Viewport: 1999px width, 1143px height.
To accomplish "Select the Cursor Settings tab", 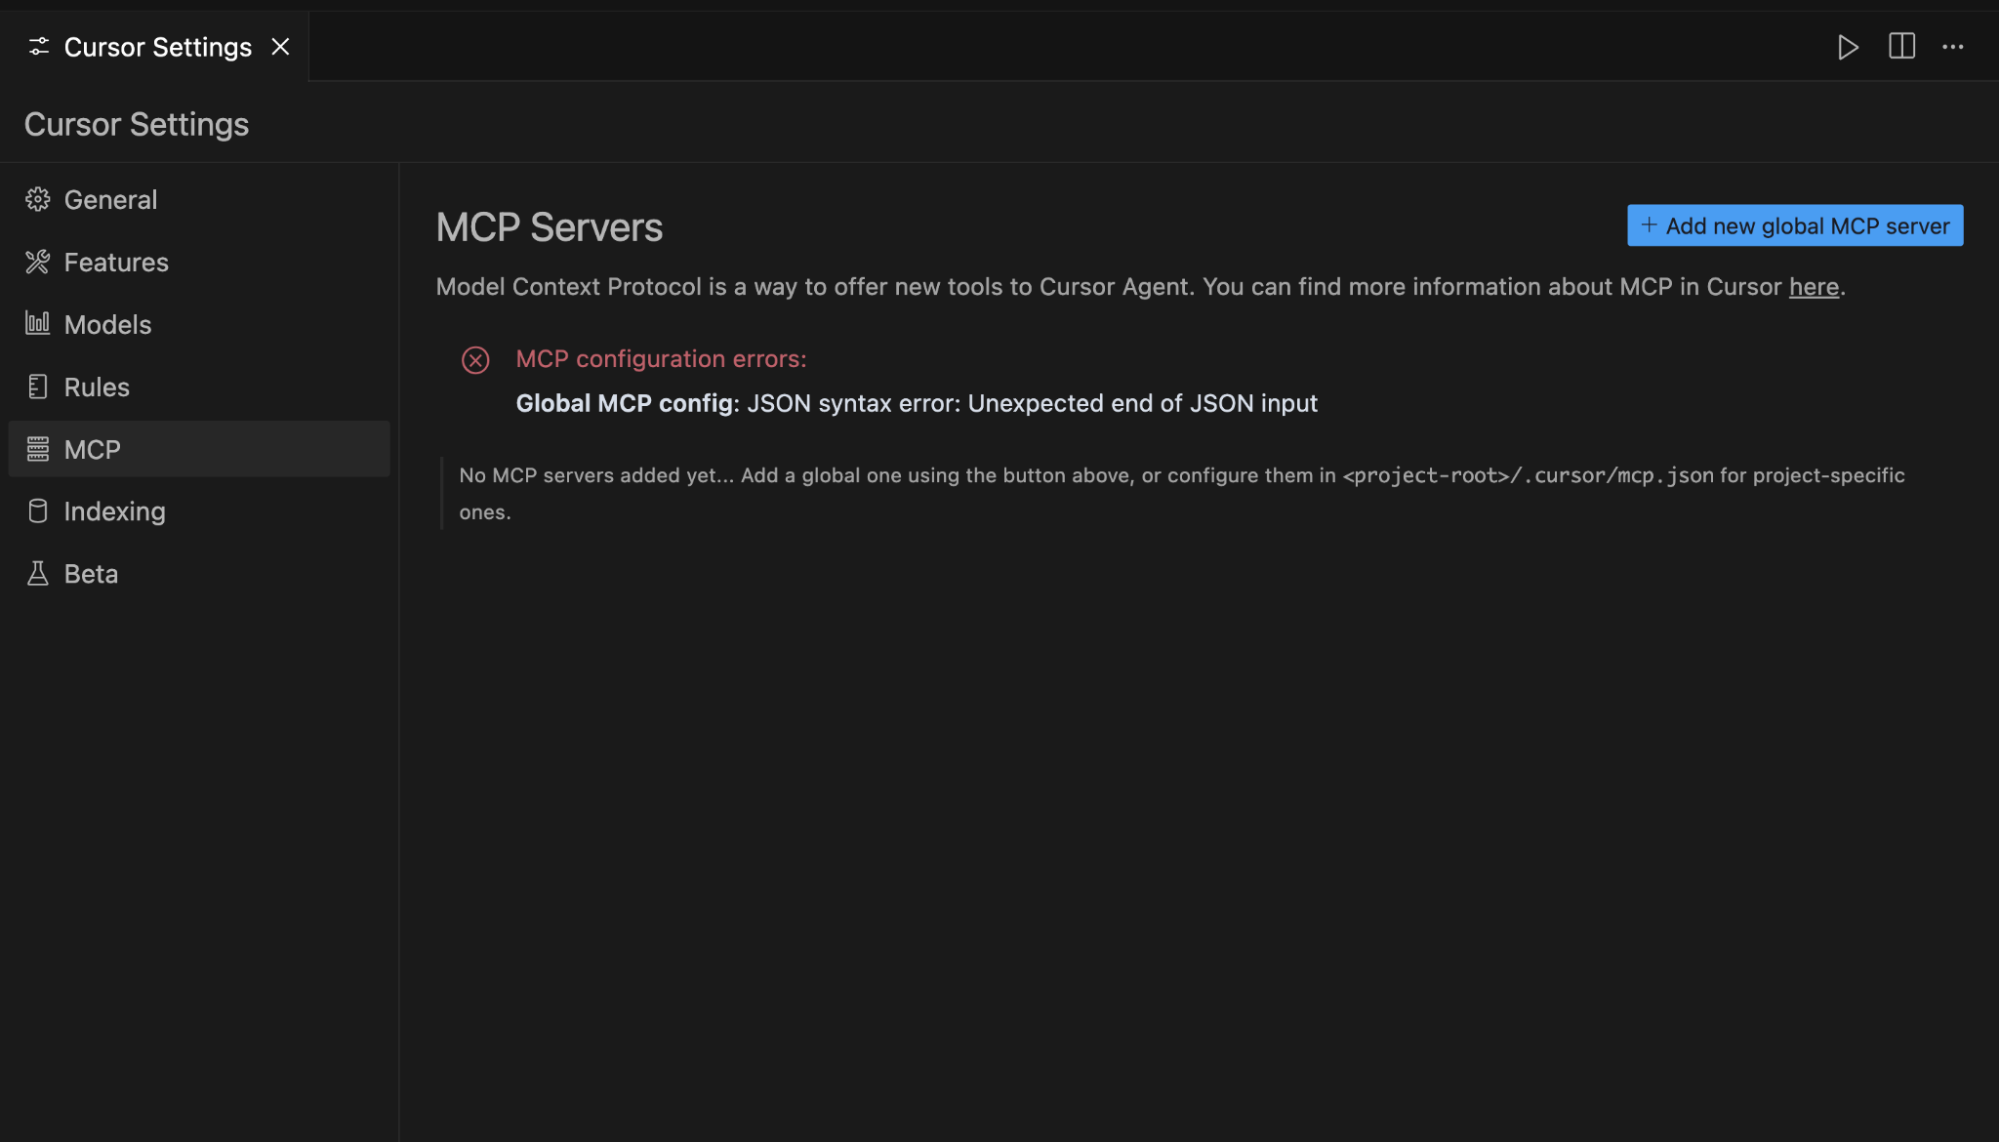I will tap(156, 46).
